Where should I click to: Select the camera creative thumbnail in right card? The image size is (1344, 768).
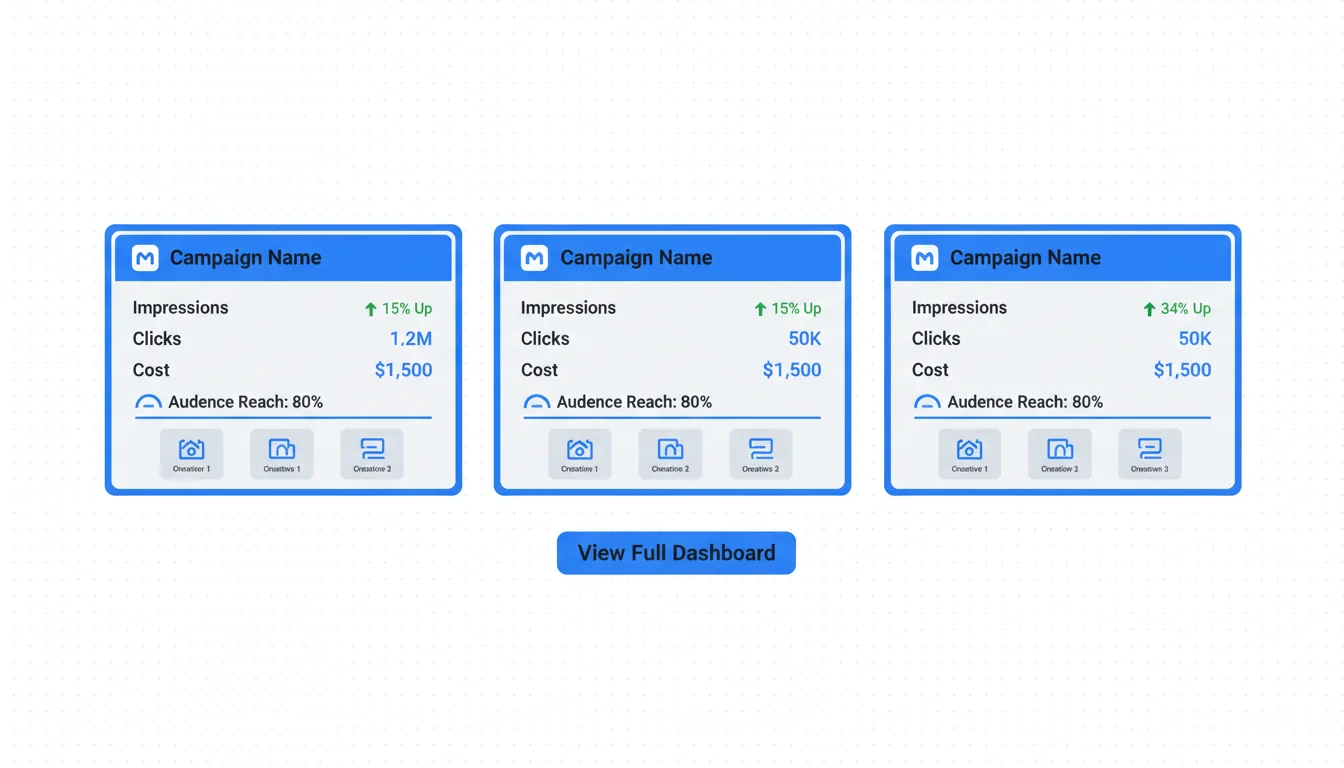[968, 453]
